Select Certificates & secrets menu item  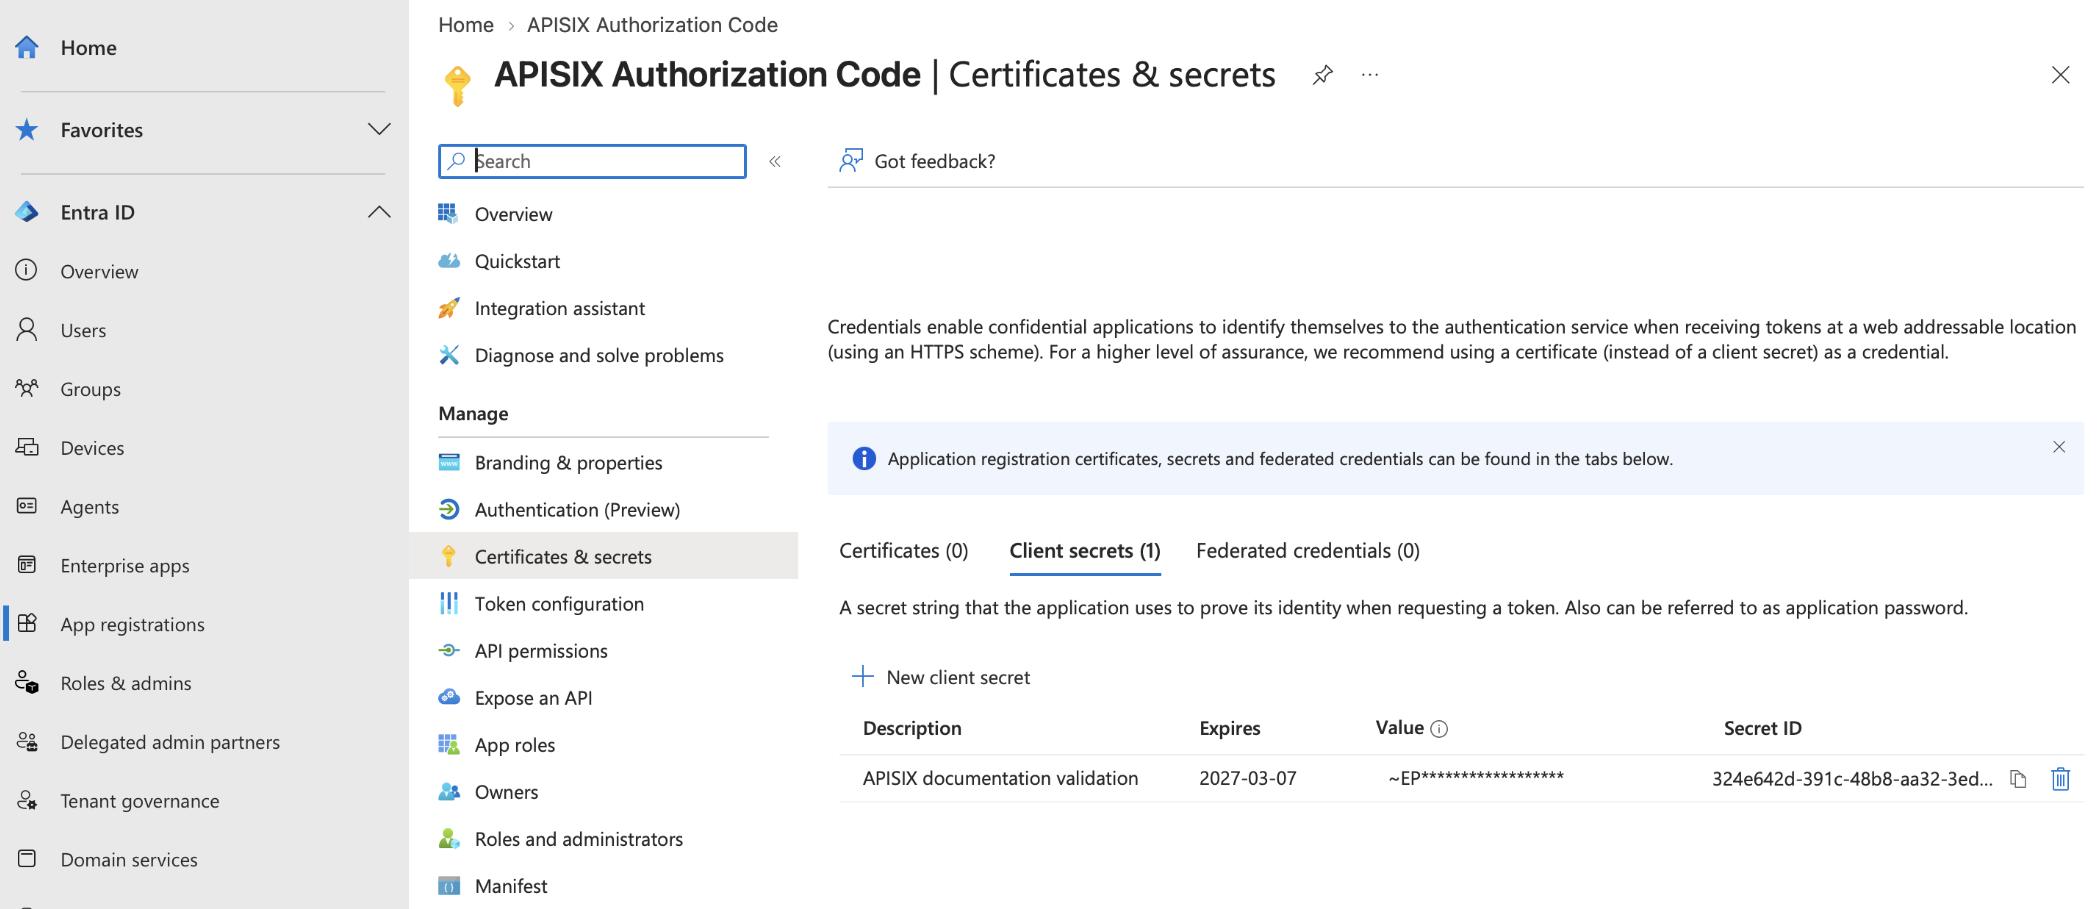[603, 556]
